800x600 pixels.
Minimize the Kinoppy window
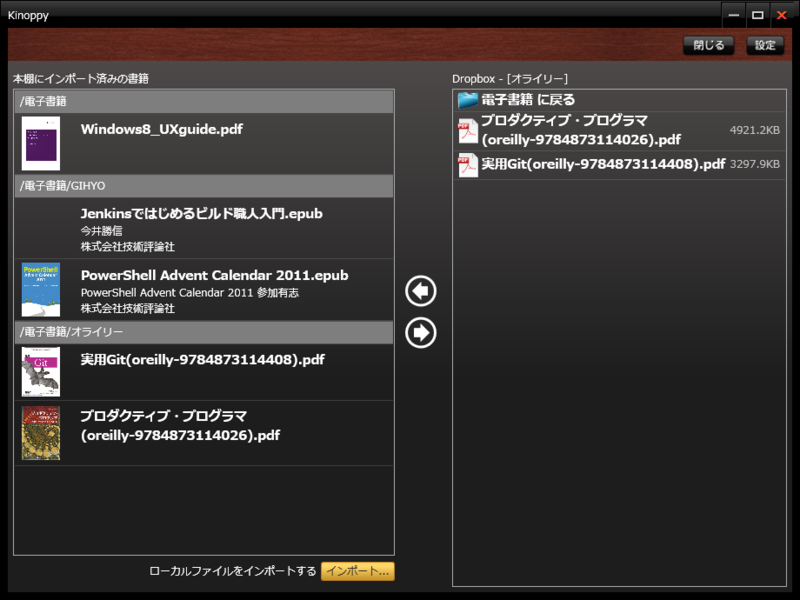pos(733,15)
